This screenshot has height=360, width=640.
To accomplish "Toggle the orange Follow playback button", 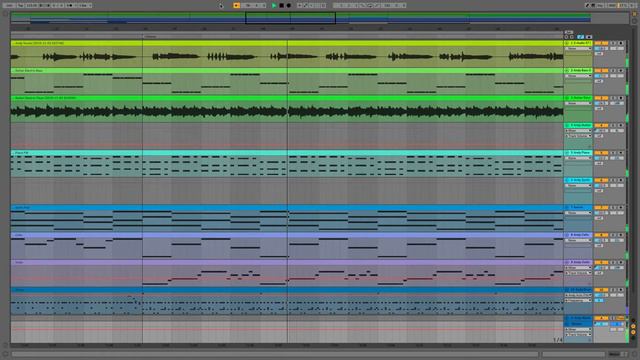I will coord(236,5).
